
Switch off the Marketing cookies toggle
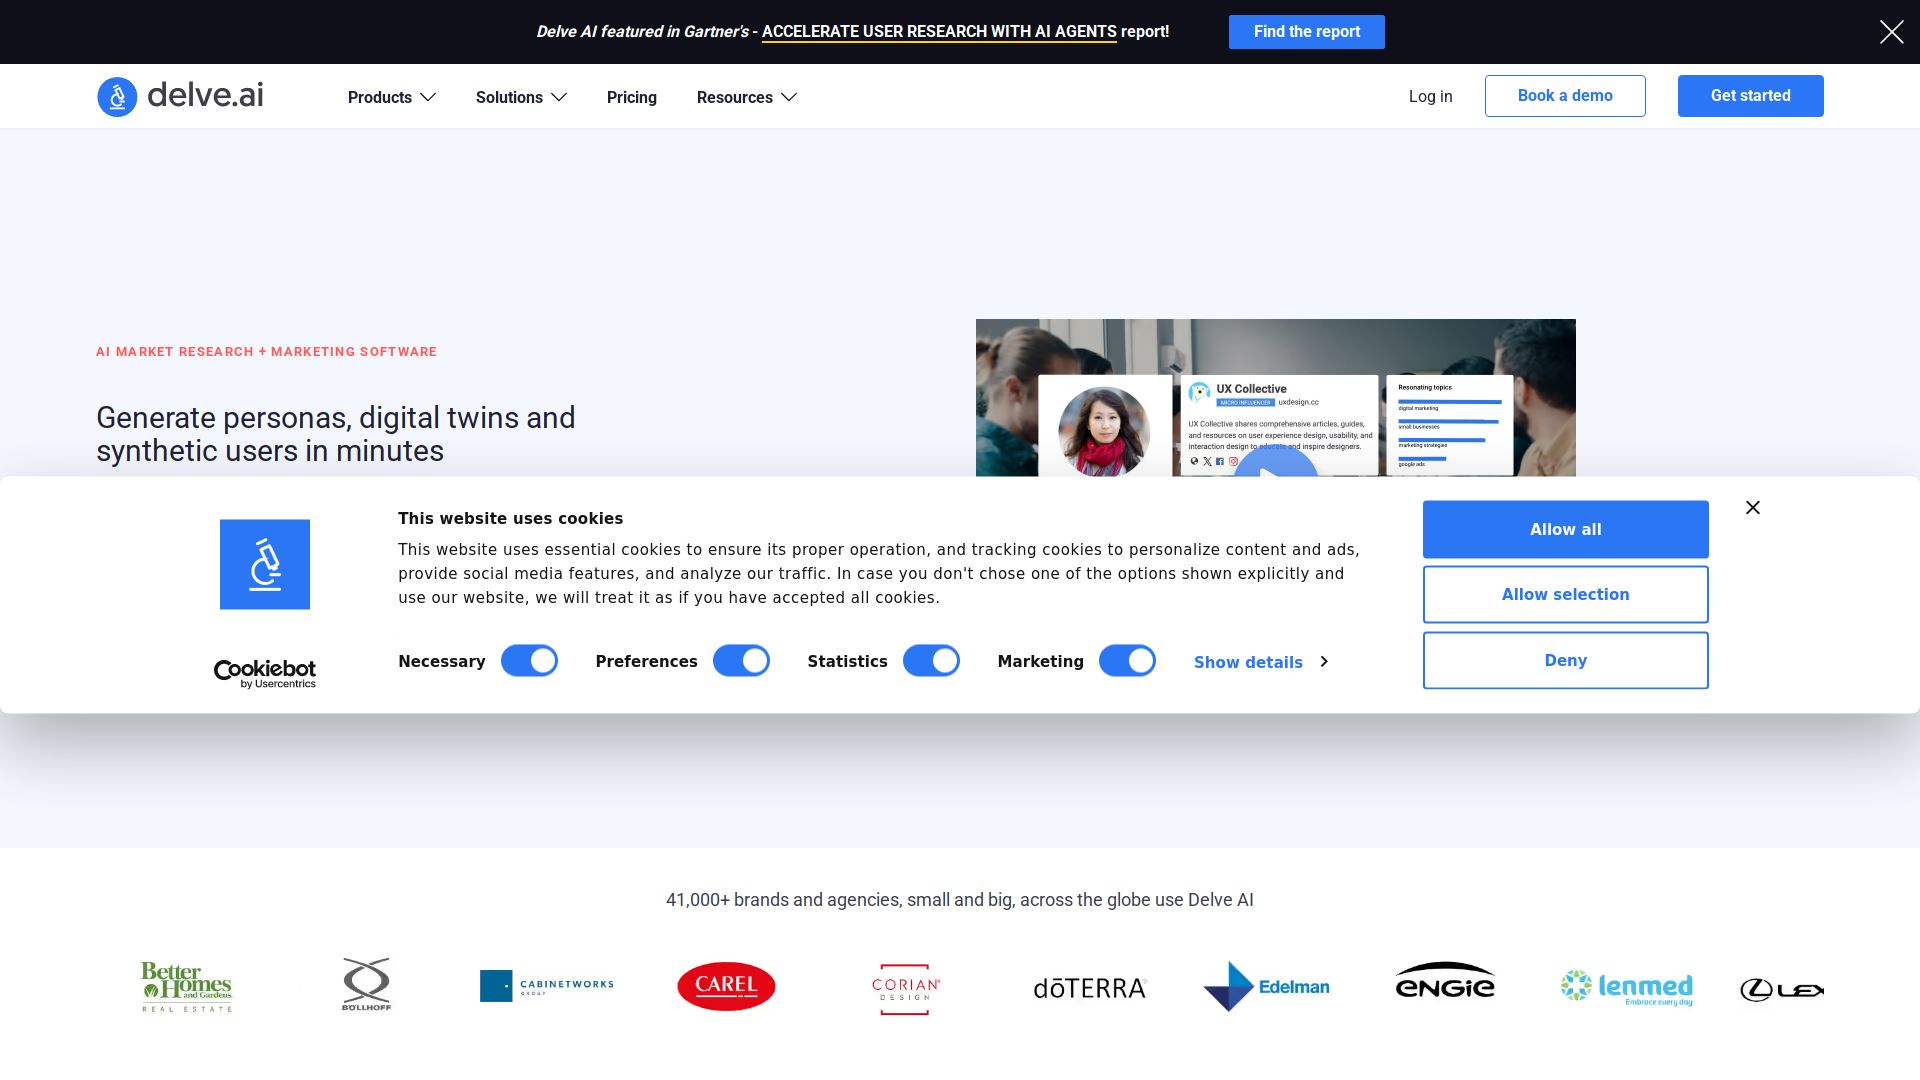point(1127,661)
